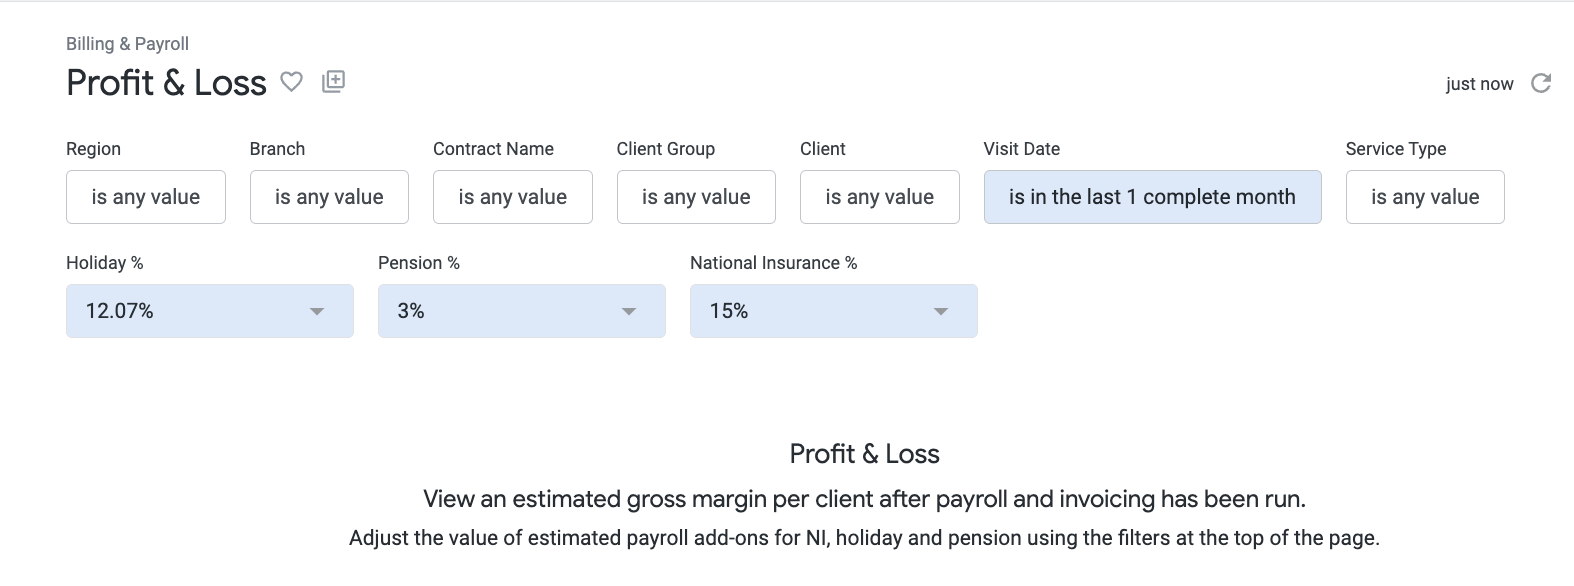Expand the Pension % dropdown arrow
The width and height of the screenshot is (1574, 586).
(629, 312)
